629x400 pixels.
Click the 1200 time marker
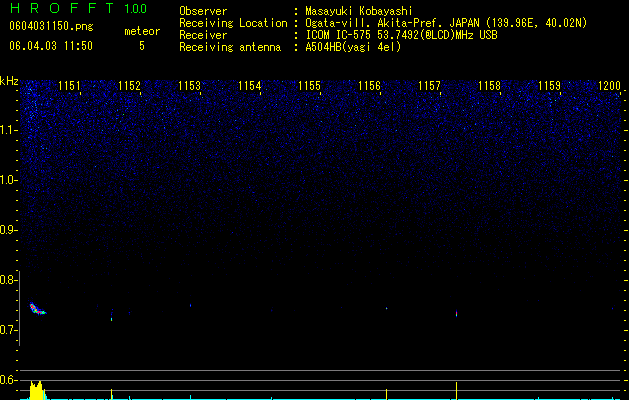(609, 86)
